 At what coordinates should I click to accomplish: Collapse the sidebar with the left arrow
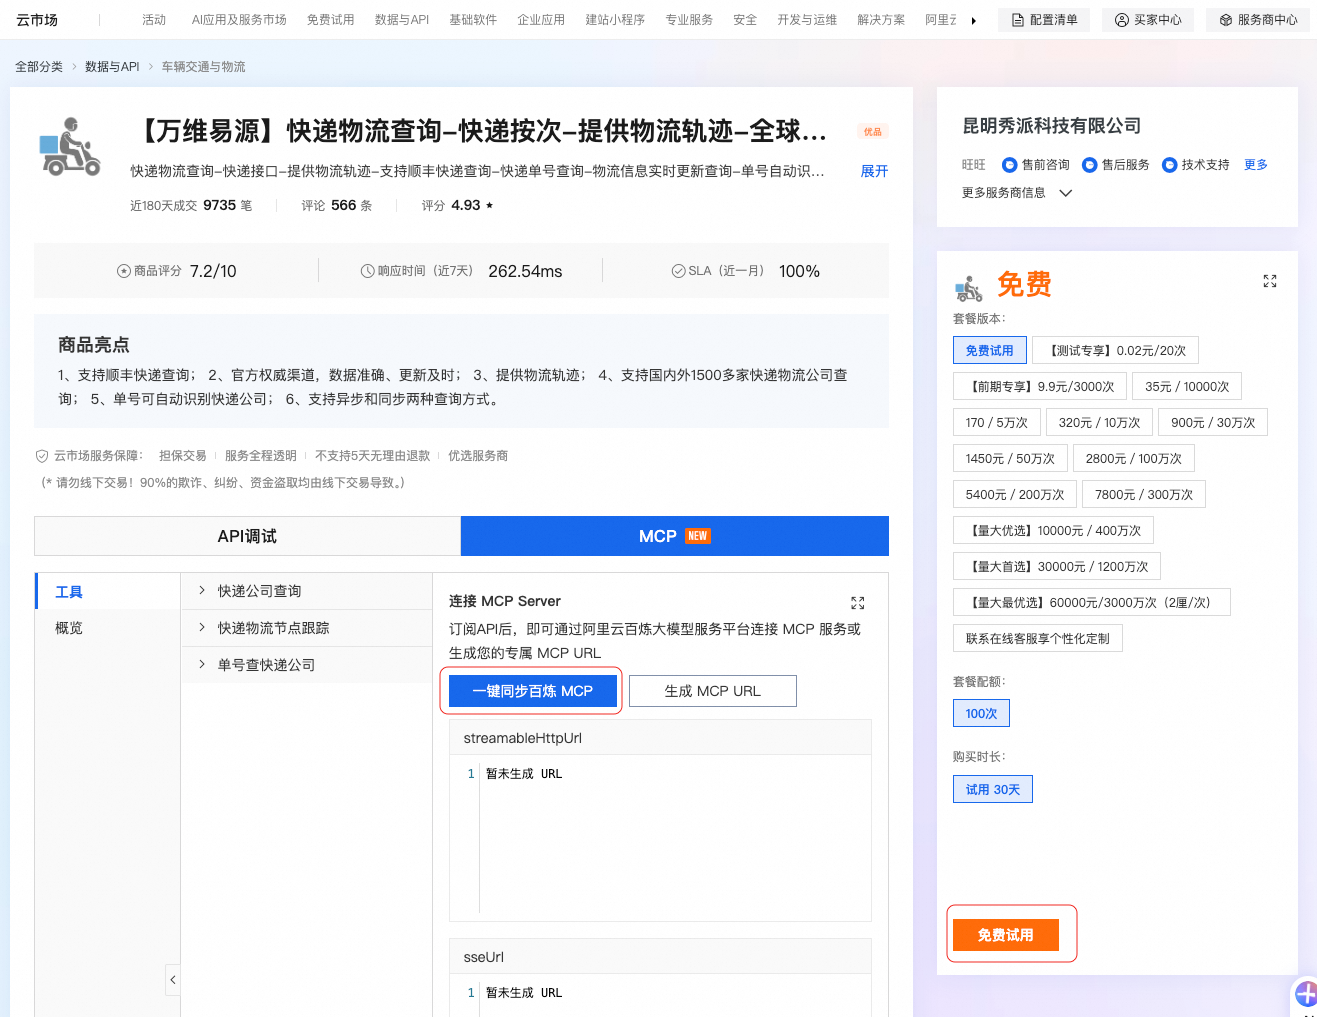tap(173, 980)
